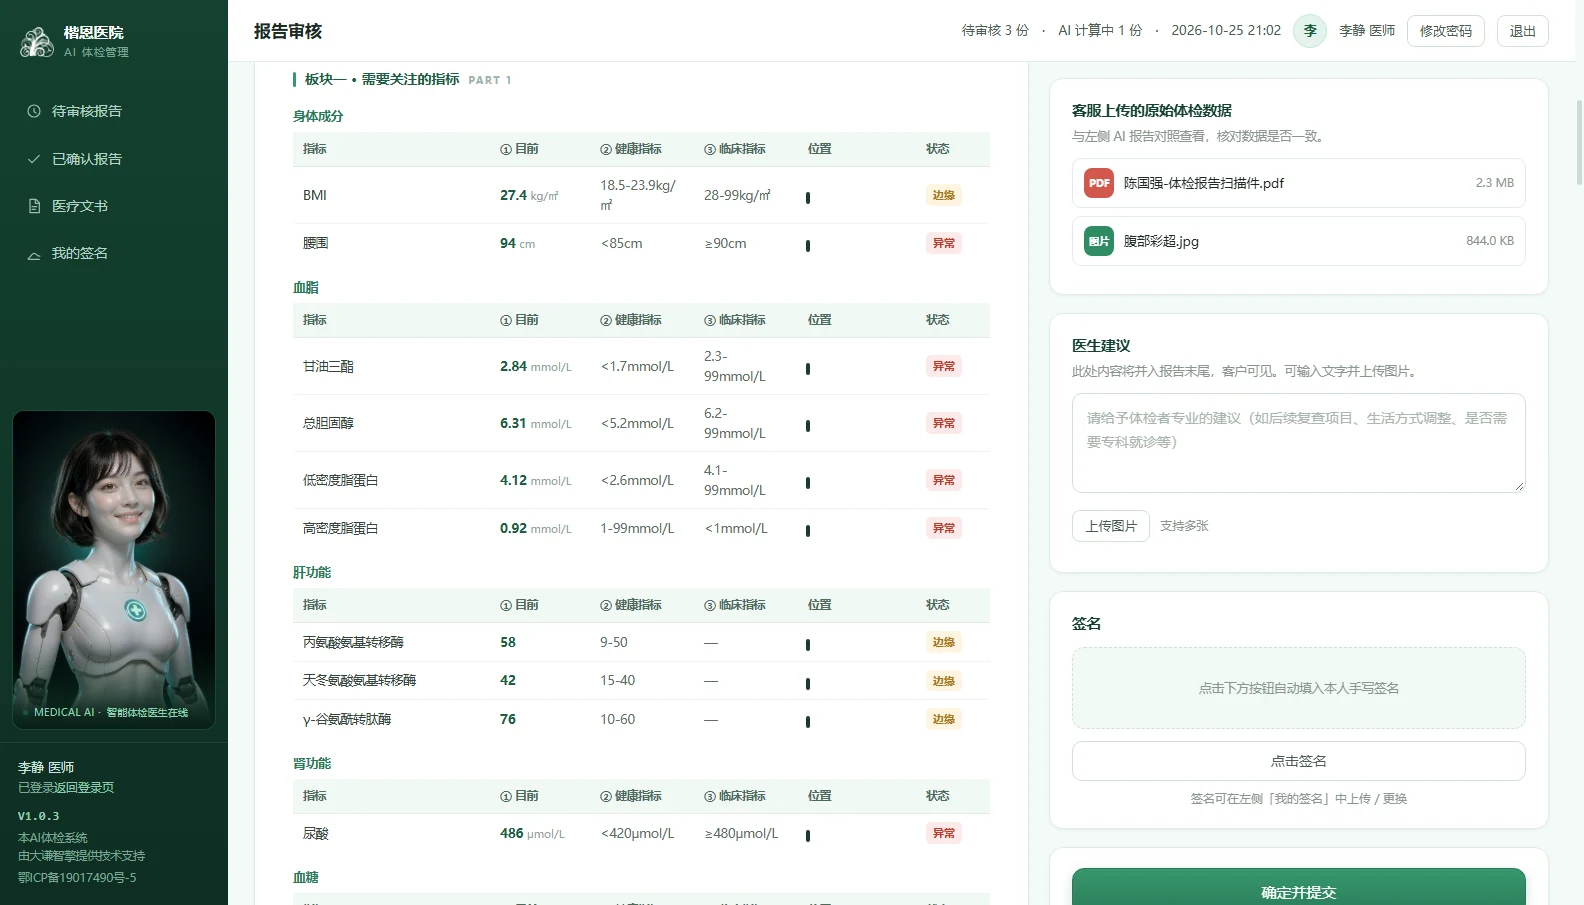Click the document icon beside 医疗文书

click(x=34, y=206)
